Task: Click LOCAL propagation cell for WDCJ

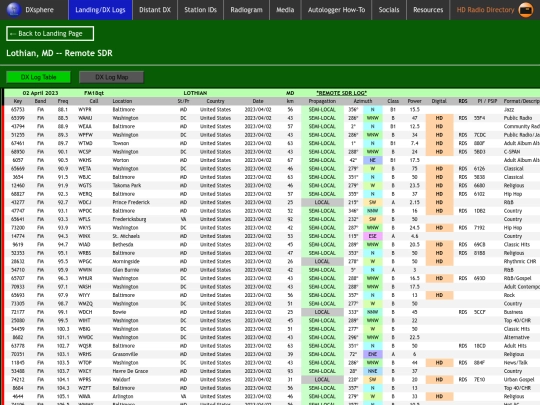Action: [322, 202]
